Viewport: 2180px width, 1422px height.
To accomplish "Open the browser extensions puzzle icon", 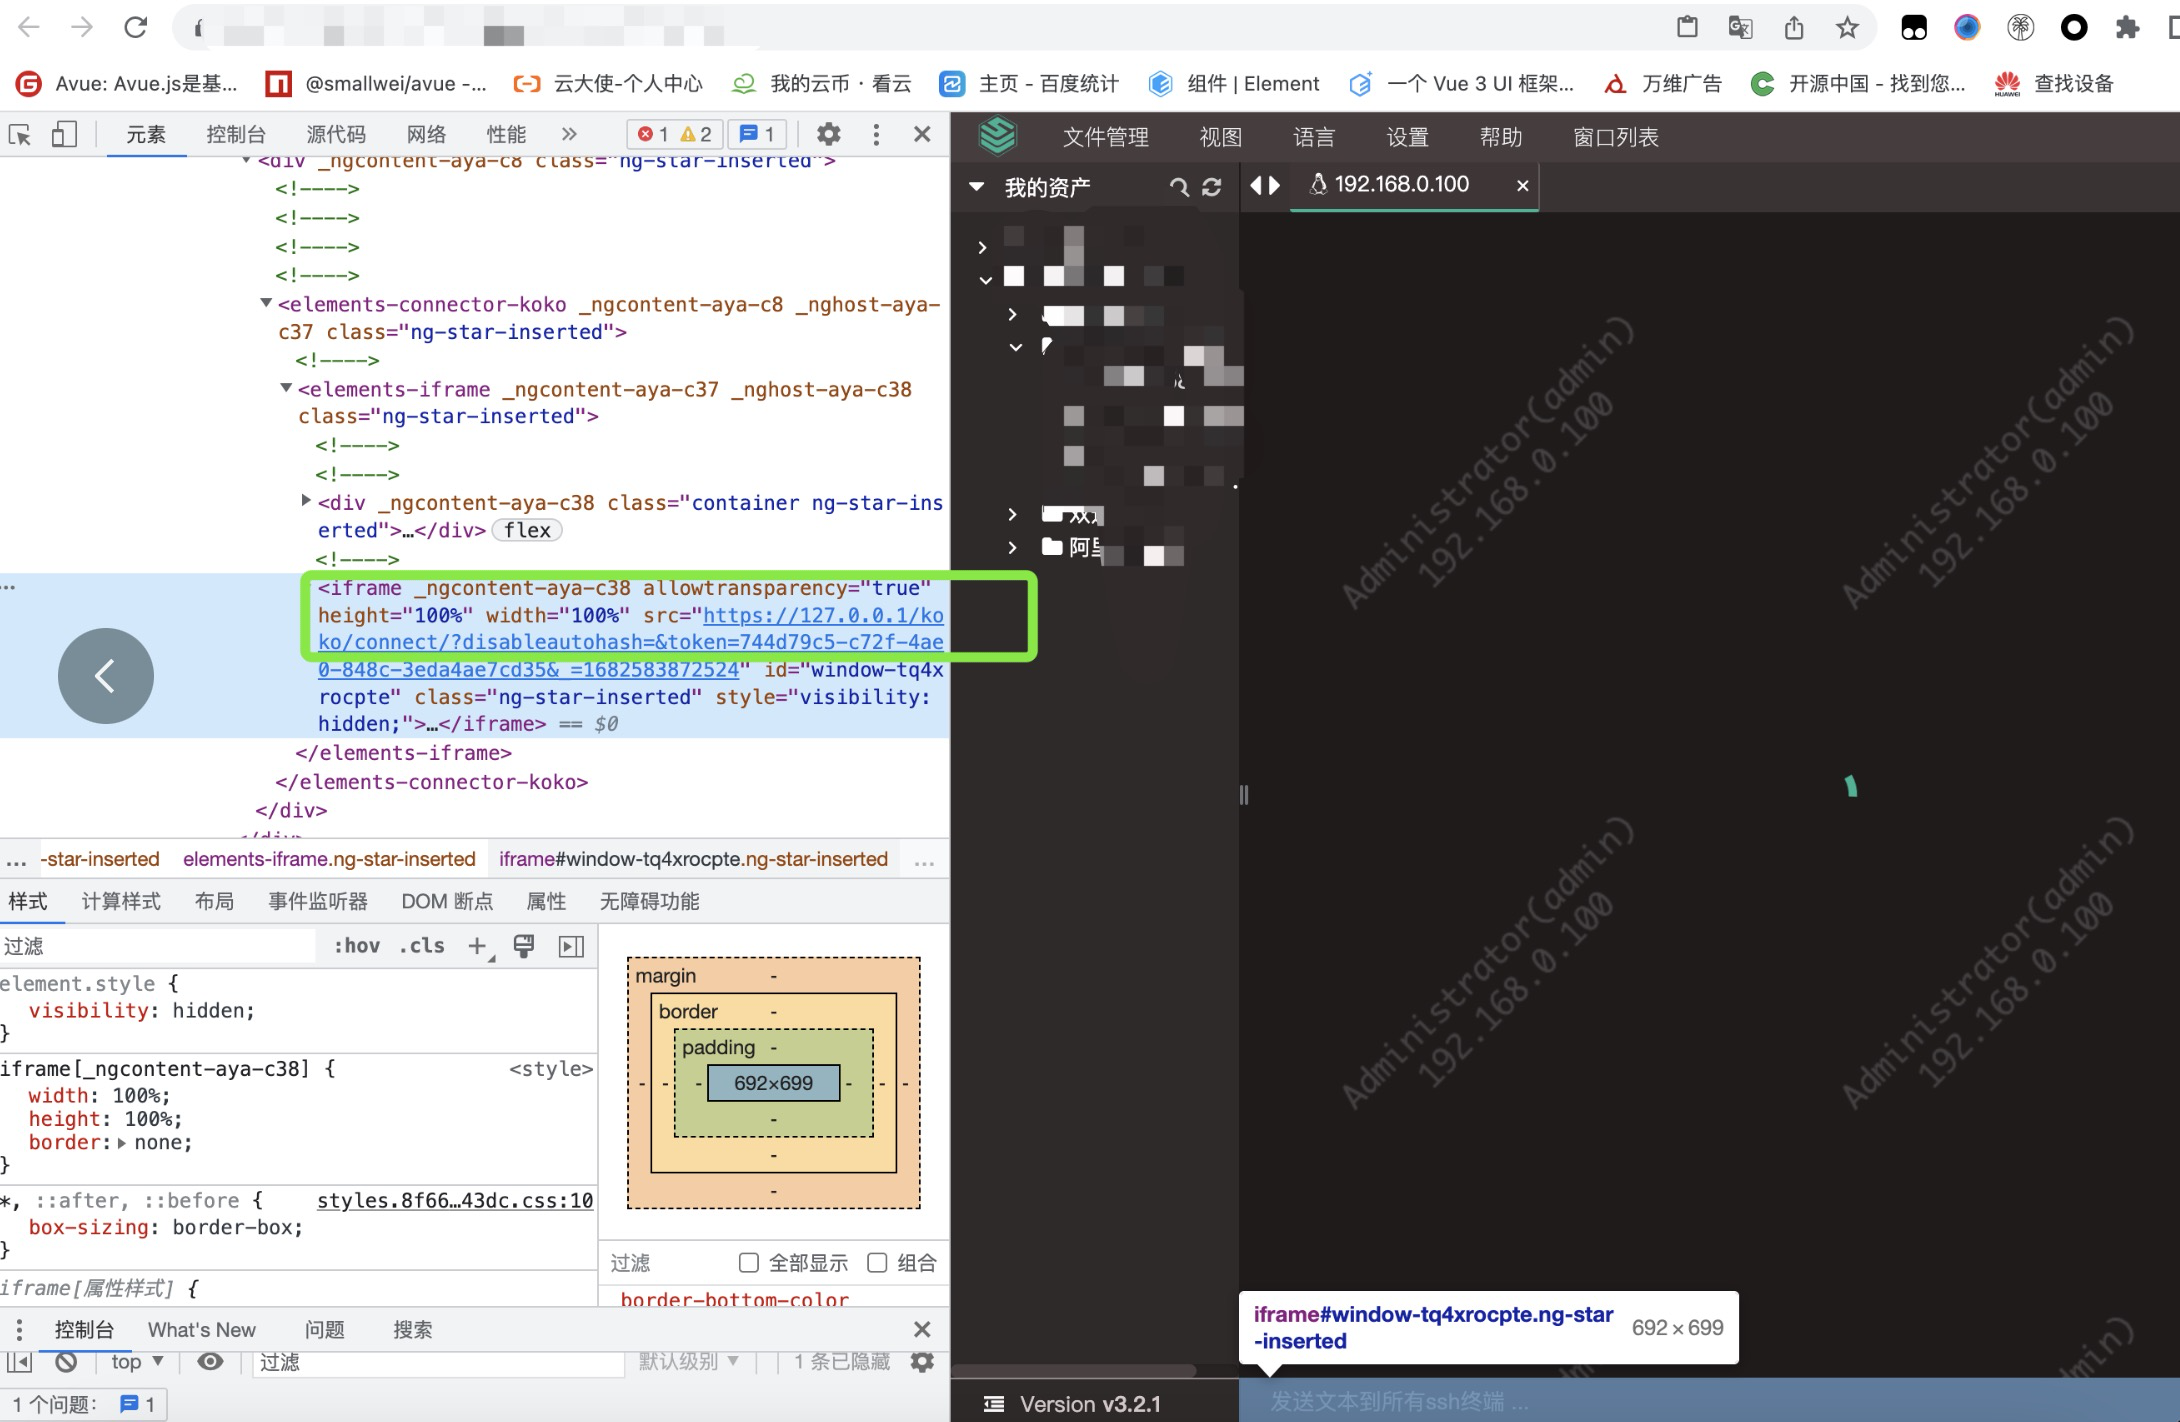I will pyautogui.click(x=2127, y=28).
